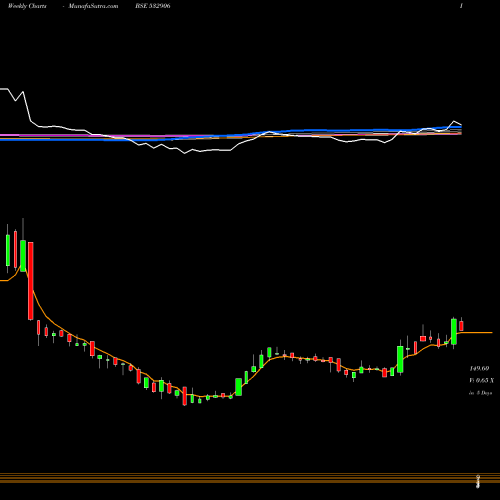Select the last green candle near chart end

454,332
